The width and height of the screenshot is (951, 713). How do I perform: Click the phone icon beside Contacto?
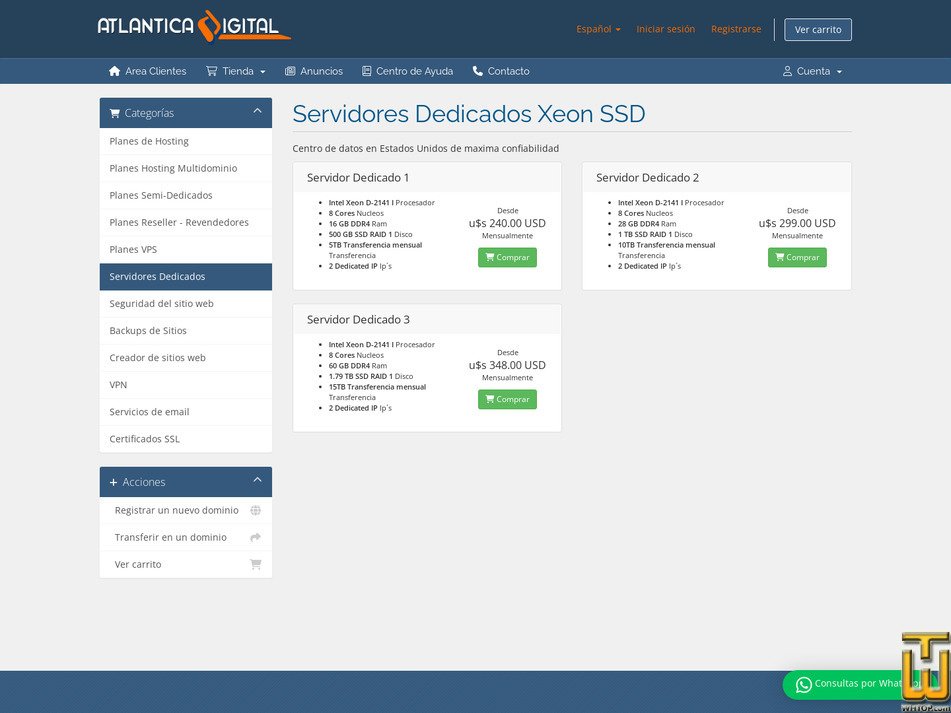click(x=478, y=71)
